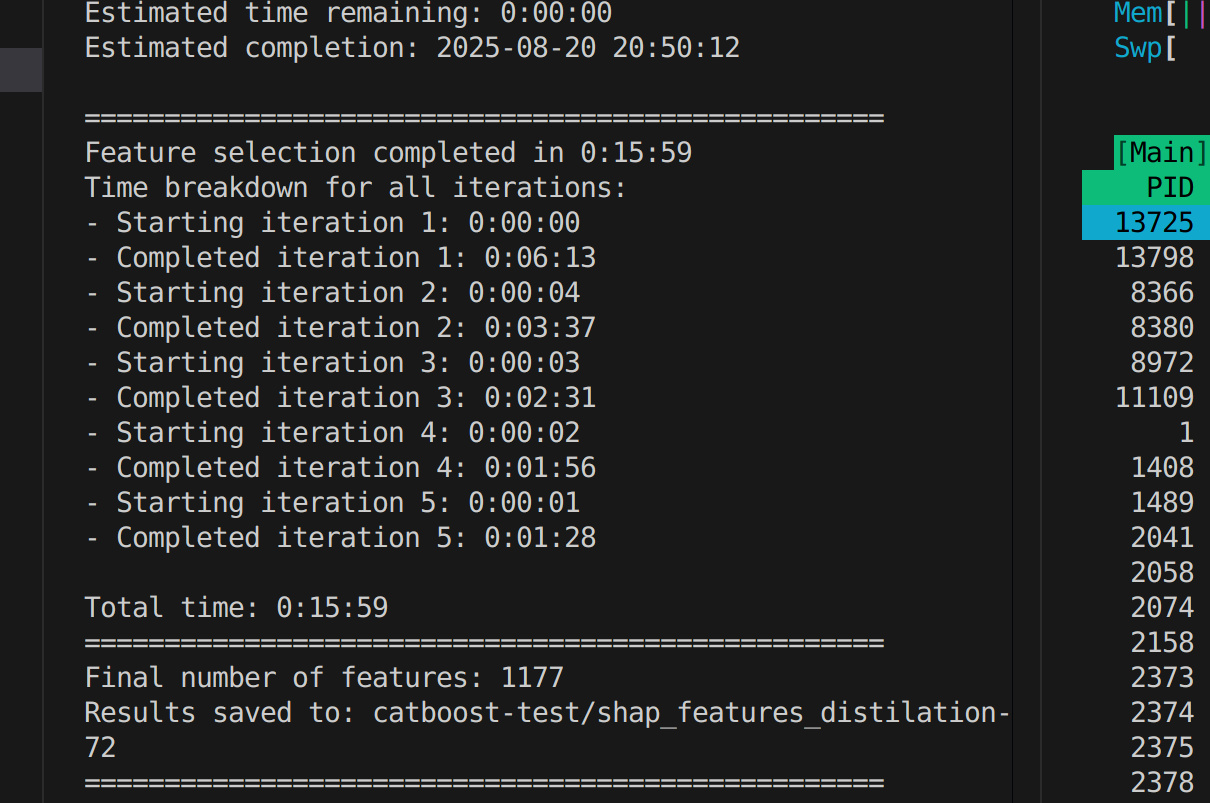Screen dimensions: 1210x803
Task: Select process row with PID 1408
Action: tap(1162, 468)
